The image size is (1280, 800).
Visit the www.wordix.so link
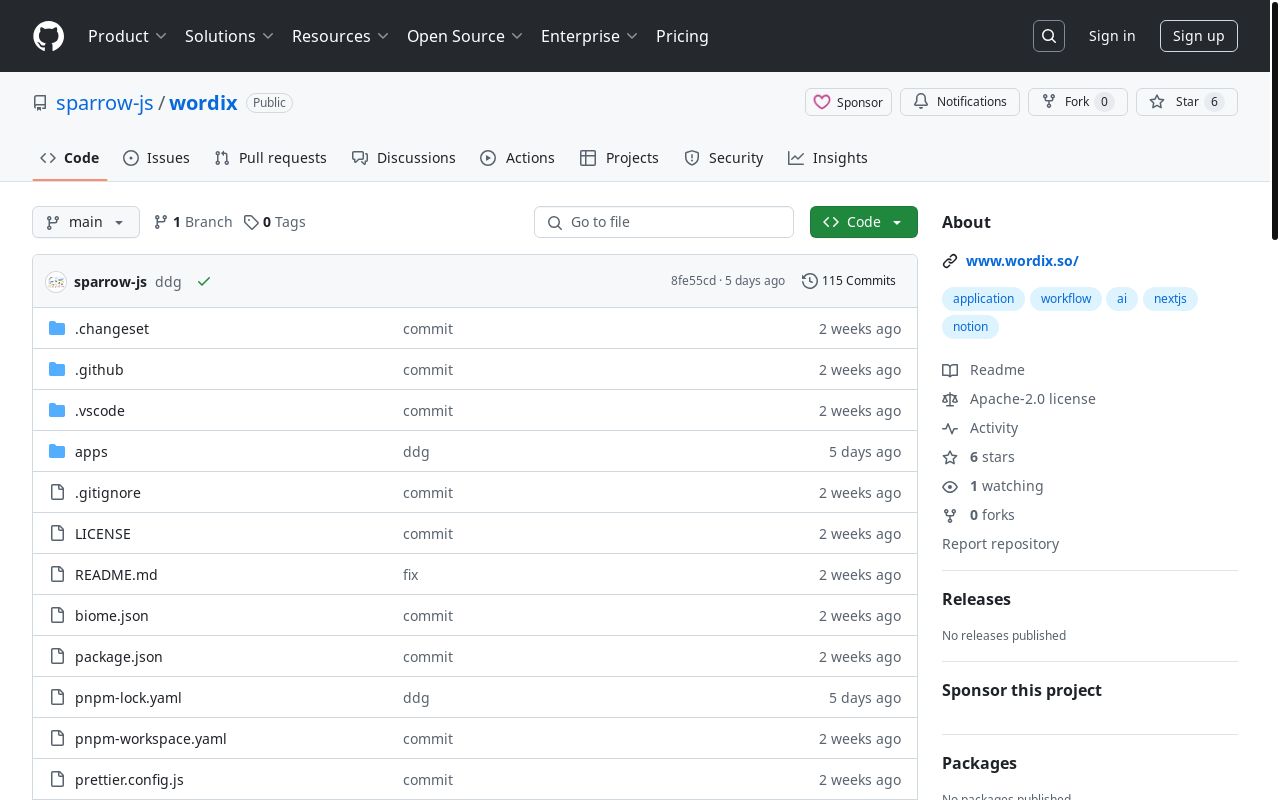(x=1022, y=261)
